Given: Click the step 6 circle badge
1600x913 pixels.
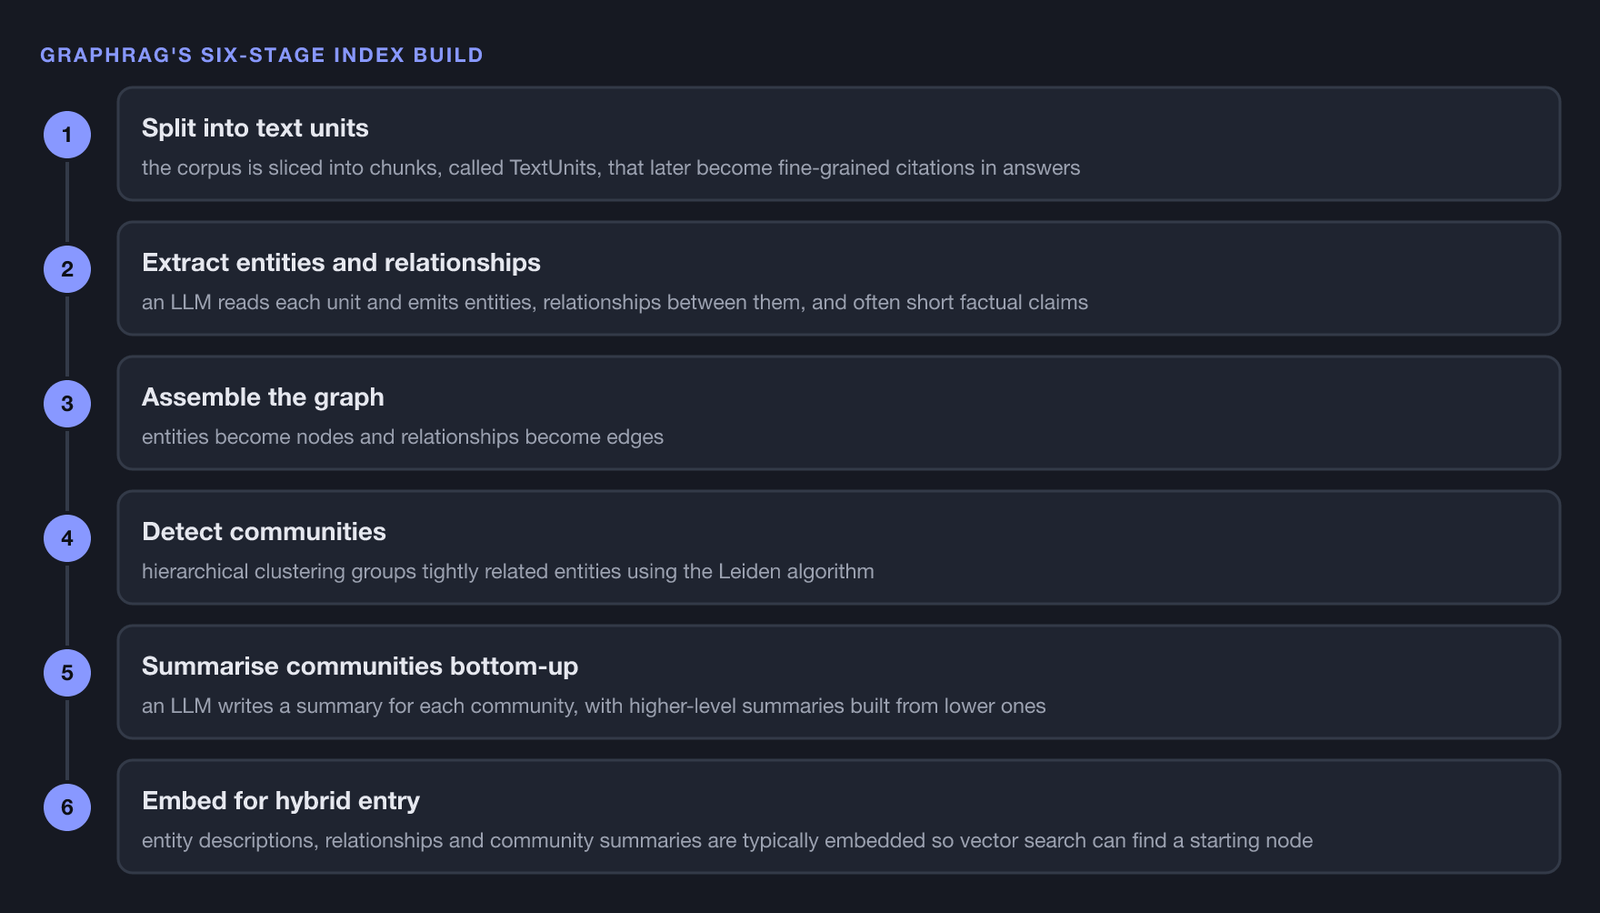Looking at the screenshot, I should pos(67,807).
